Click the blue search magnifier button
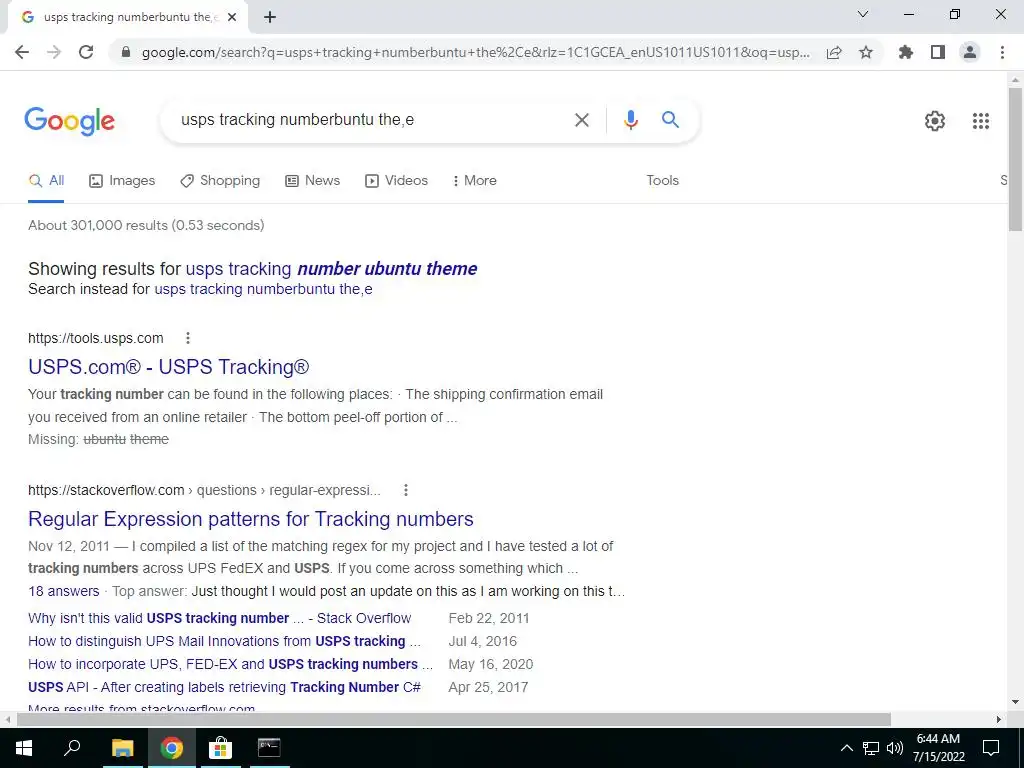The height and width of the screenshot is (768, 1024). pyautogui.click(x=670, y=120)
